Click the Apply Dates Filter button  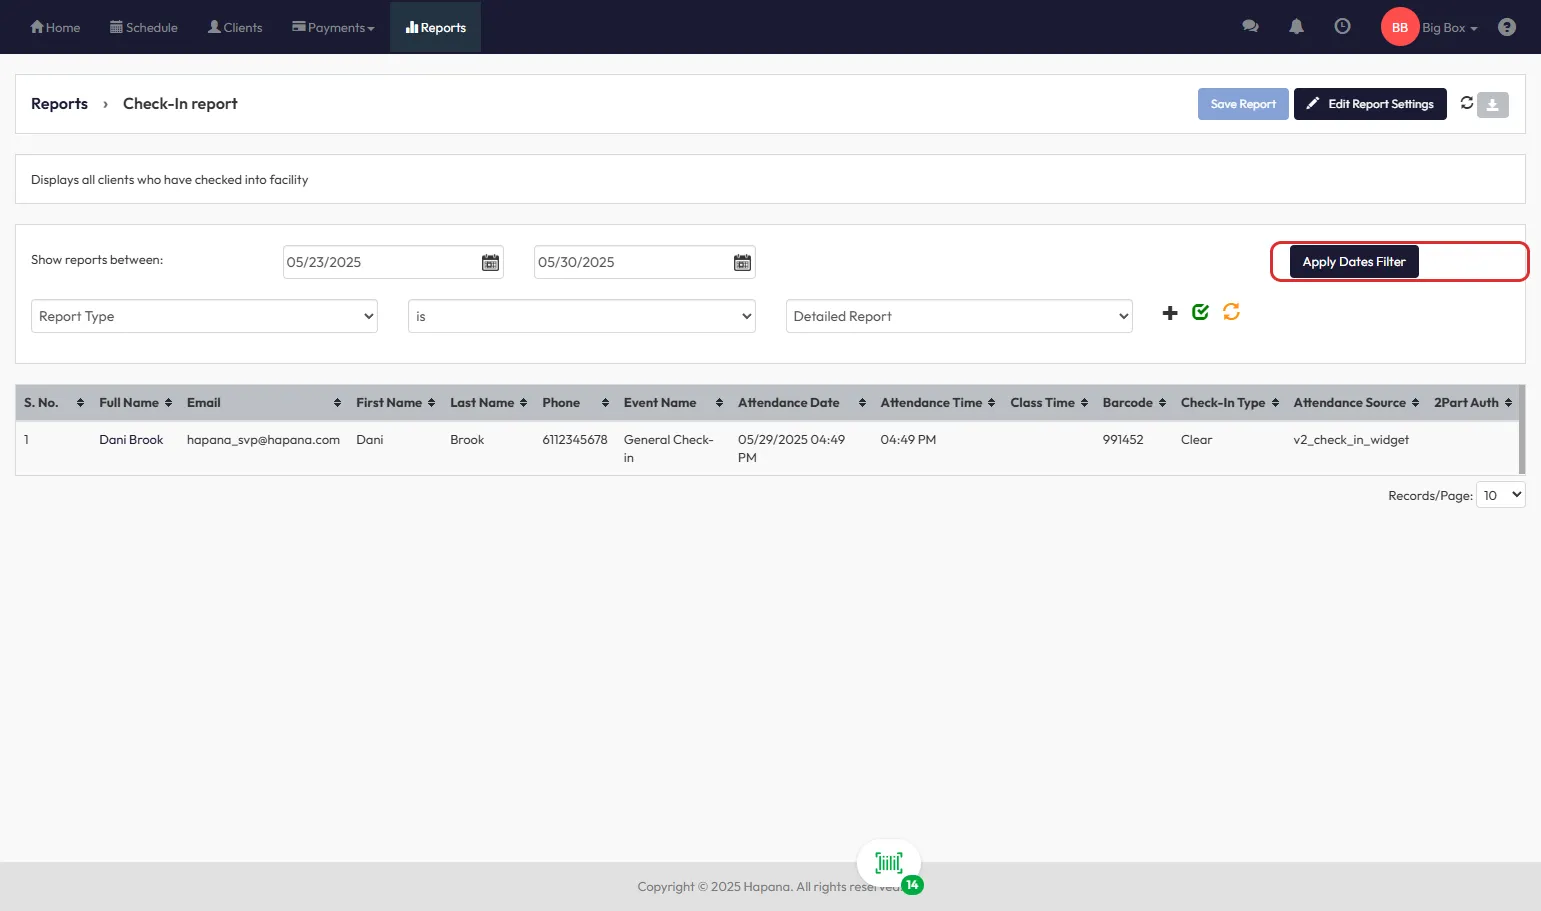click(x=1353, y=262)
